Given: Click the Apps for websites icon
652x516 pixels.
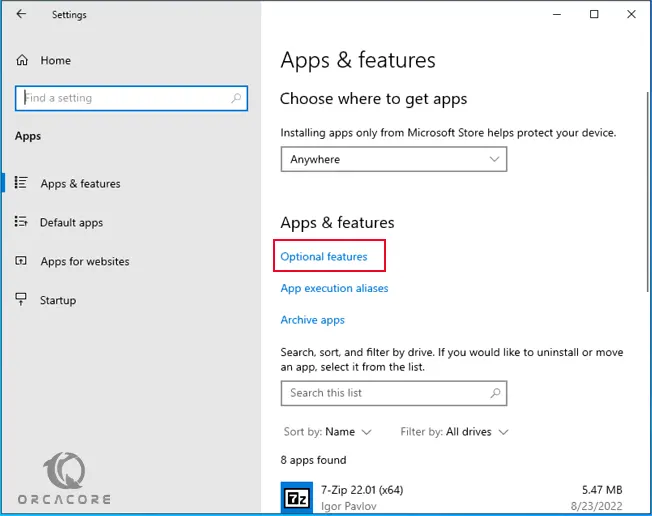Looking at the screenshot, I should [21, 261].
